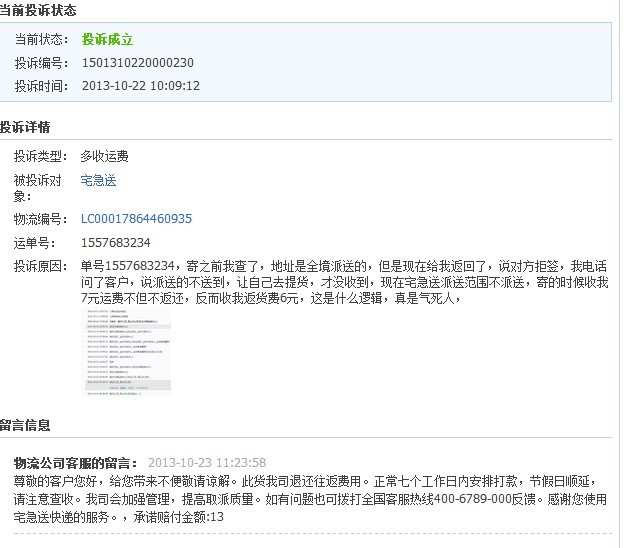Click the 当前投诉状态 section heading

point(38,10)
